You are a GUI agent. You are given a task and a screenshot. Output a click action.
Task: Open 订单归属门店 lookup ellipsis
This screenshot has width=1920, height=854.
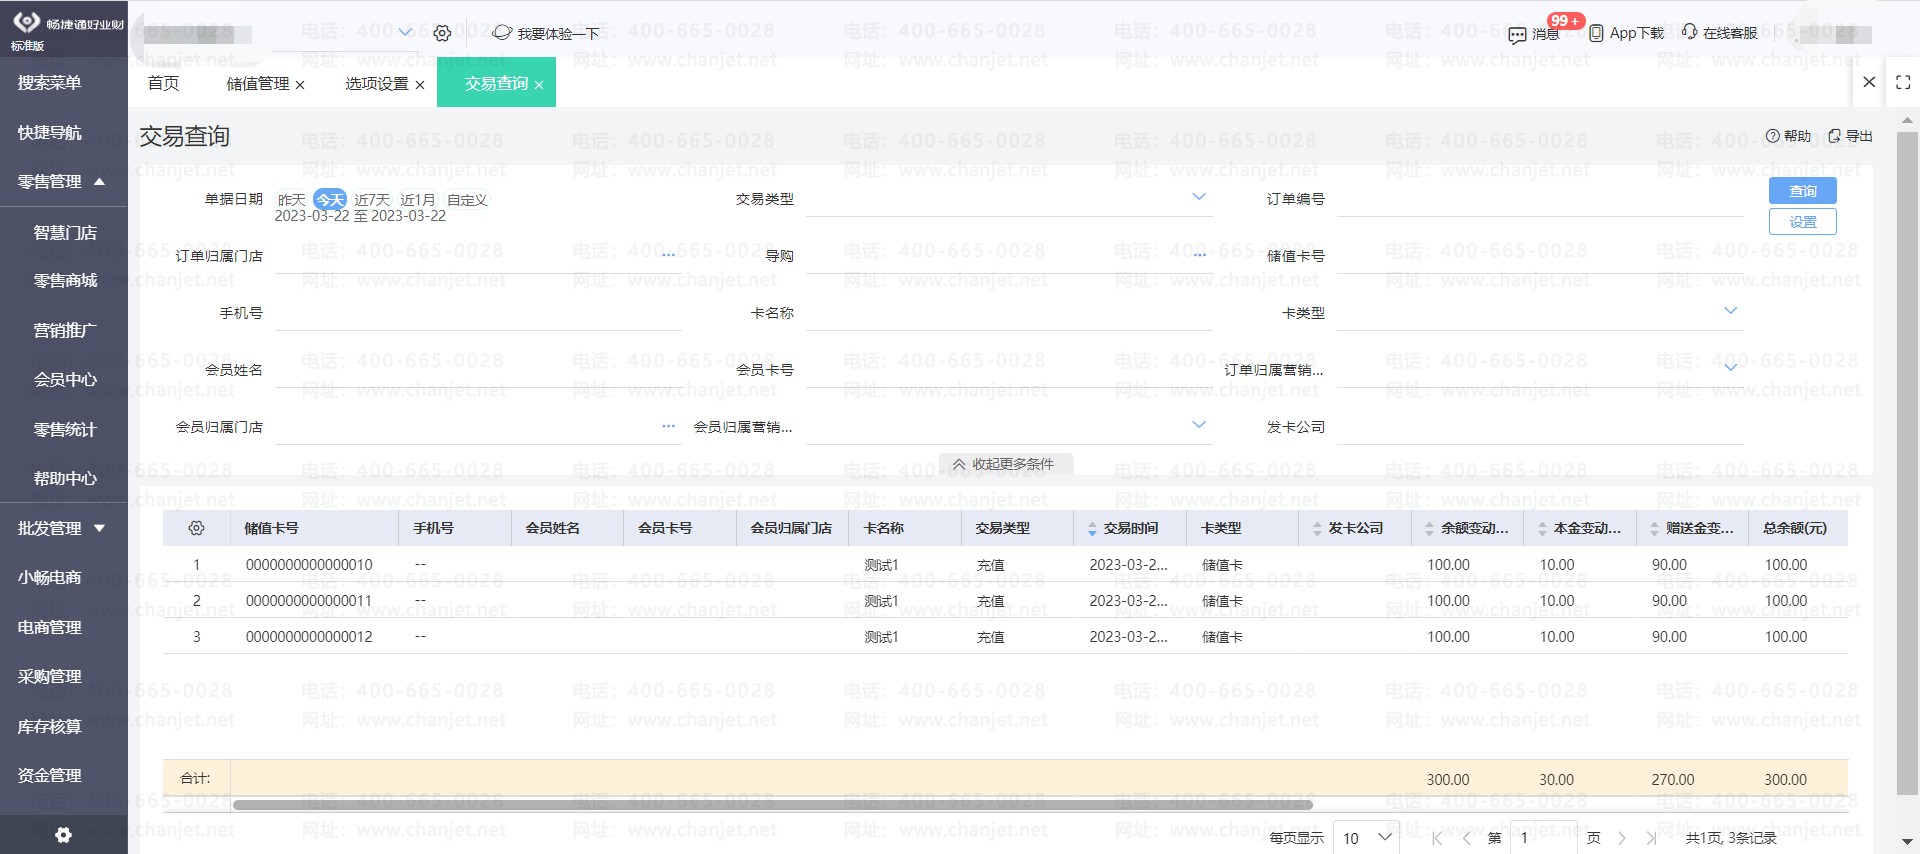(x=668, y=255)
